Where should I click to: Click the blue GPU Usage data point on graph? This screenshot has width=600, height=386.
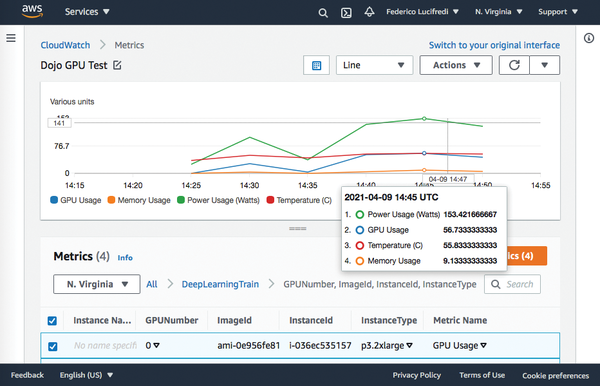(x=424, y=153)
